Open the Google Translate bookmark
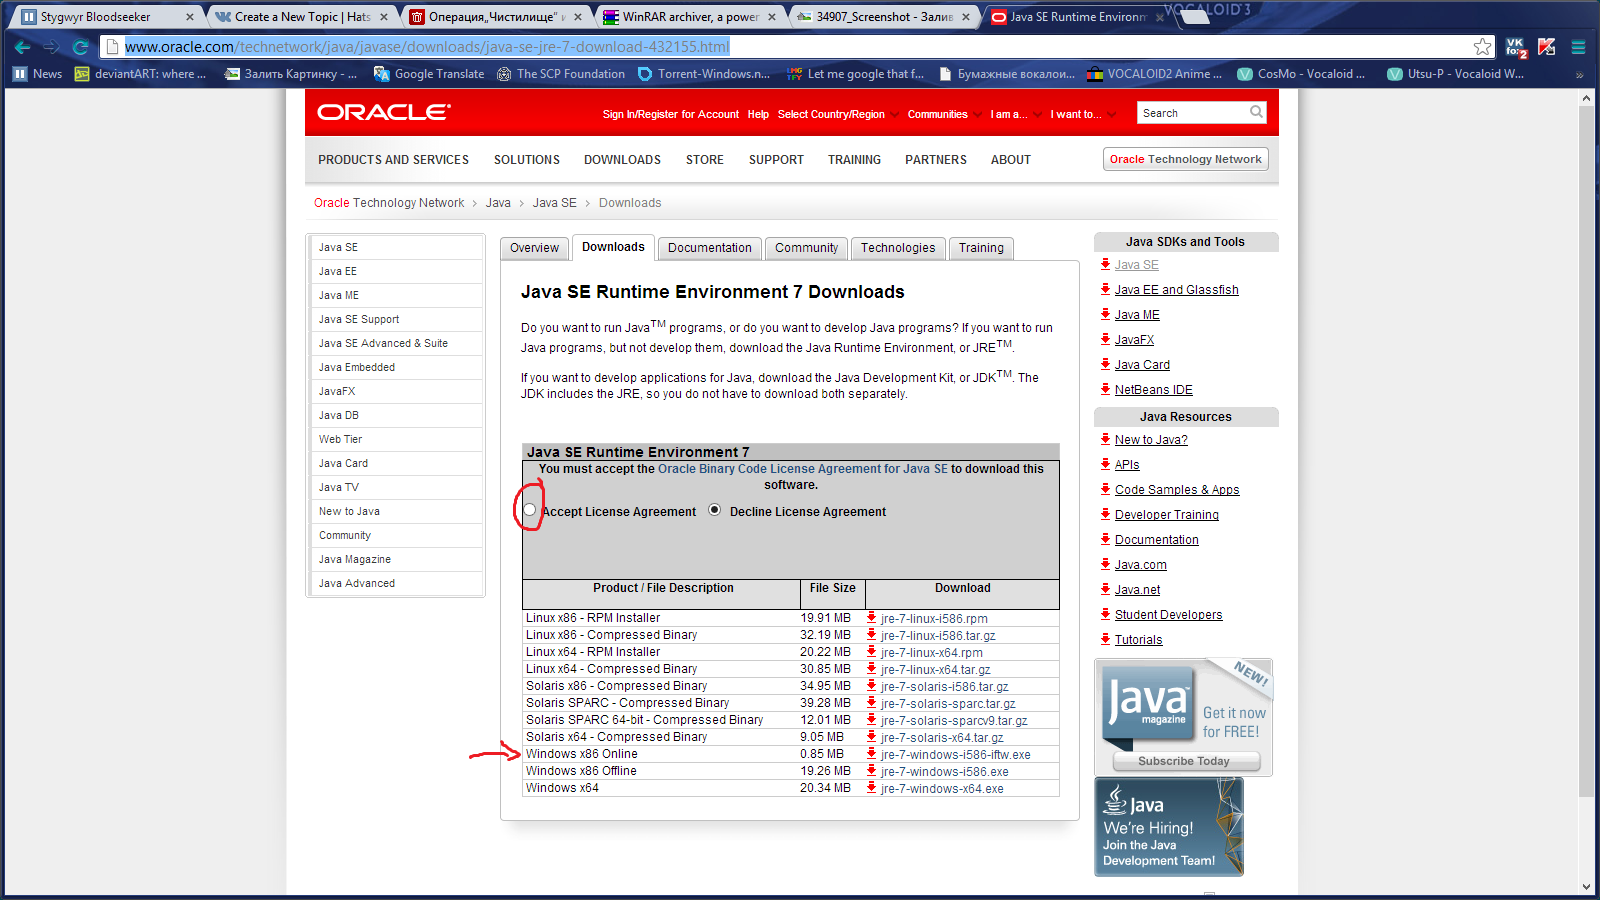Image resolution: width=1600 pixels, height=900 pixels. tap(429, 74)
